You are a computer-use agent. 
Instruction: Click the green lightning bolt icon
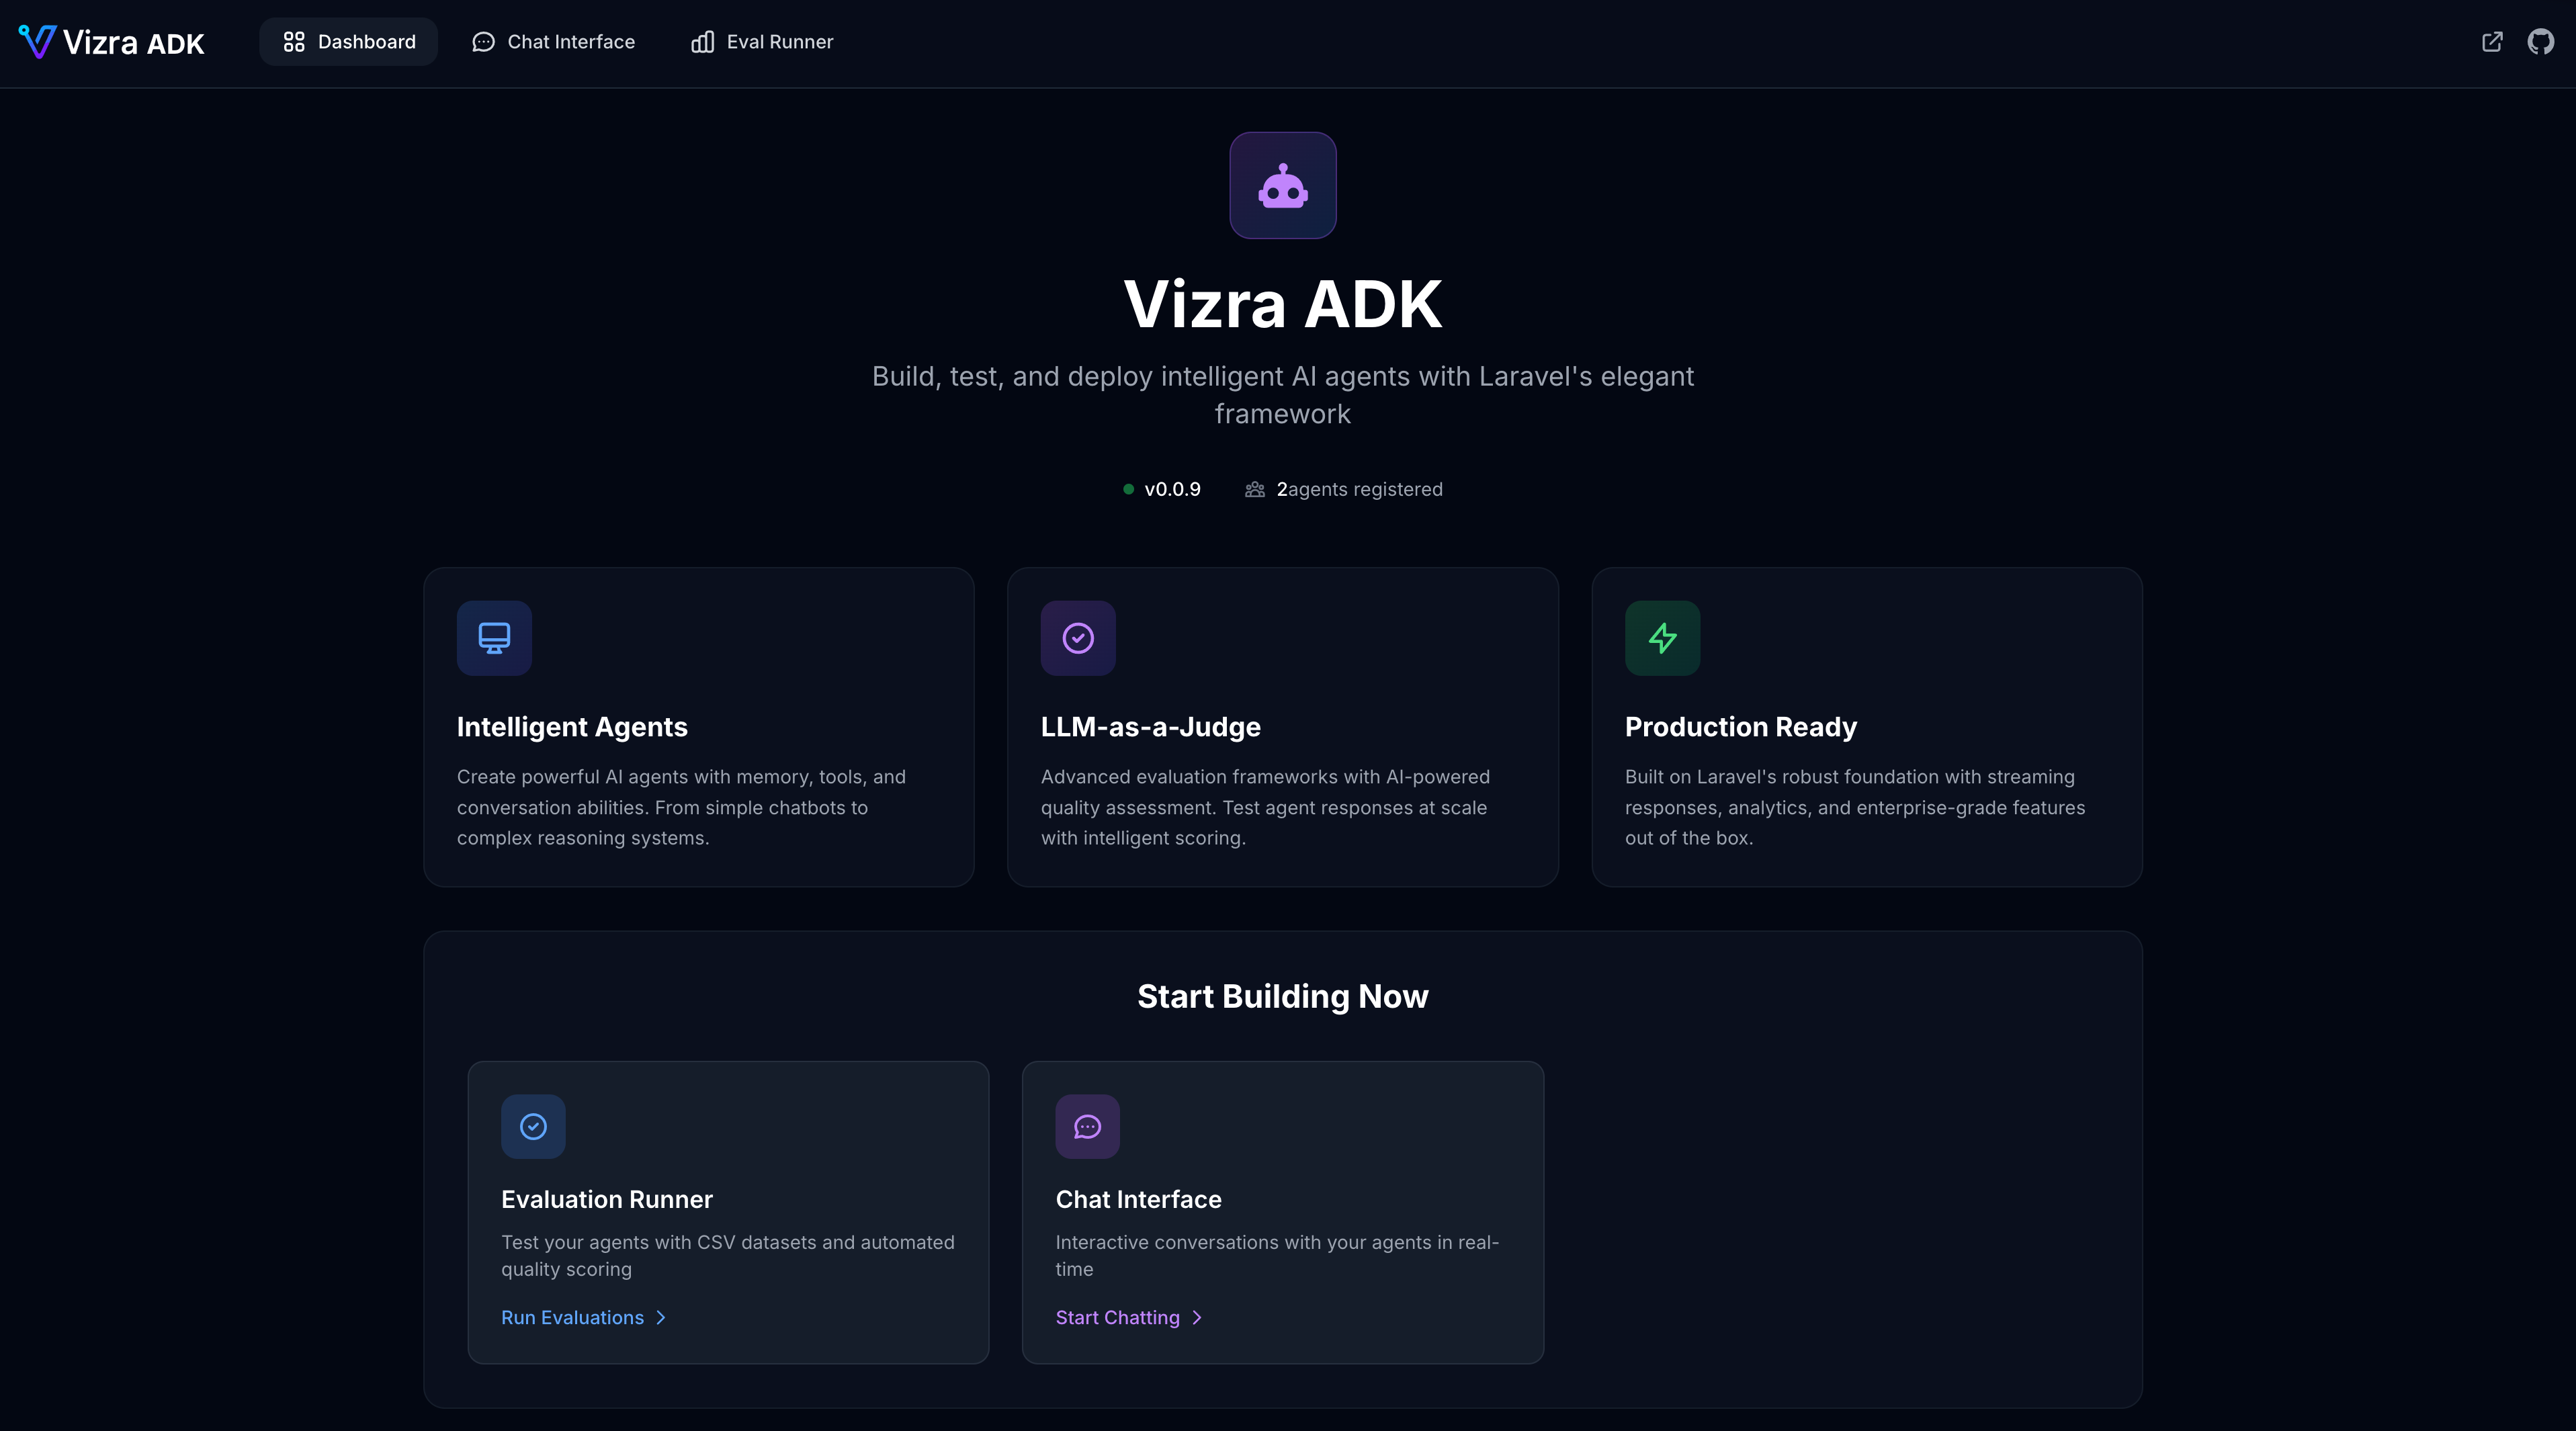tap(1662, 638)
